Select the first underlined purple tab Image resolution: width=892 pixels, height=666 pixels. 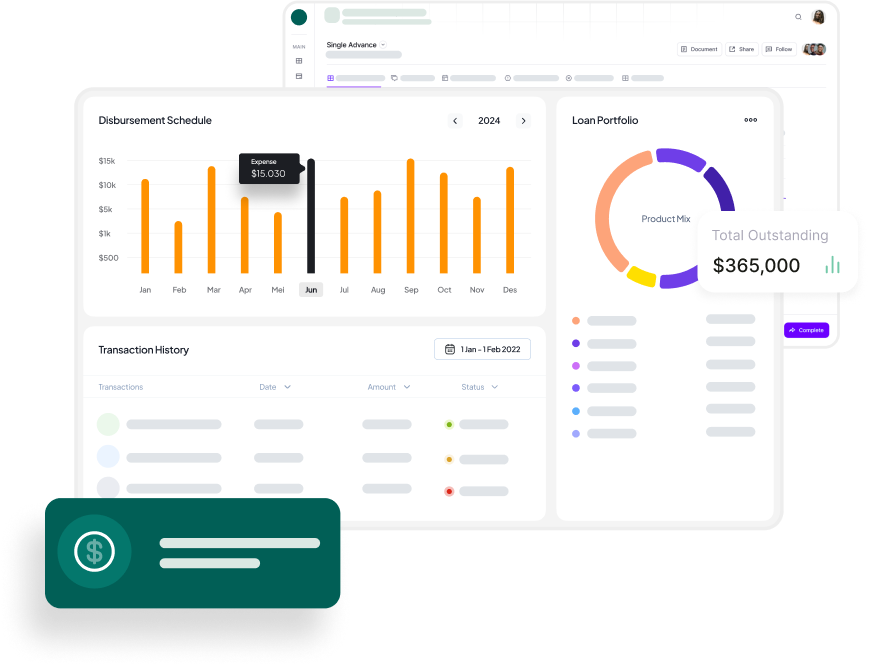point(354,78)
